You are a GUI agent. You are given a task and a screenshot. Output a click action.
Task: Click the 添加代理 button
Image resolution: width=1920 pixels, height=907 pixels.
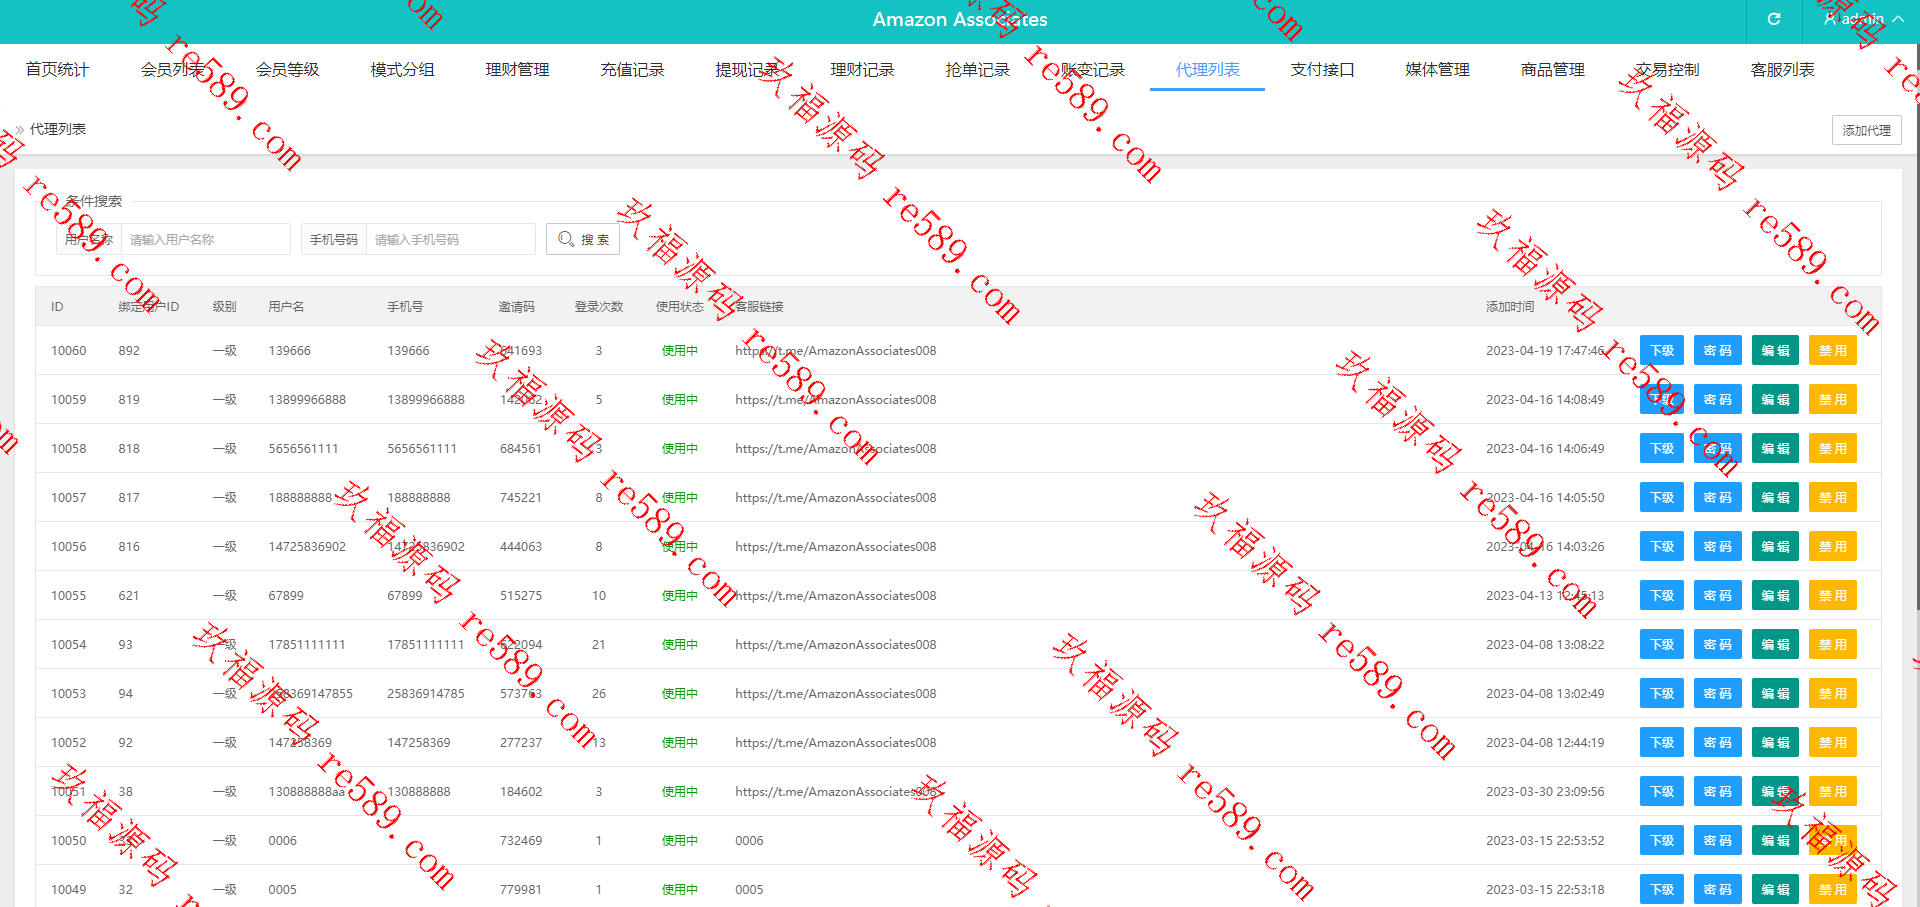(x=1866, y=130)
